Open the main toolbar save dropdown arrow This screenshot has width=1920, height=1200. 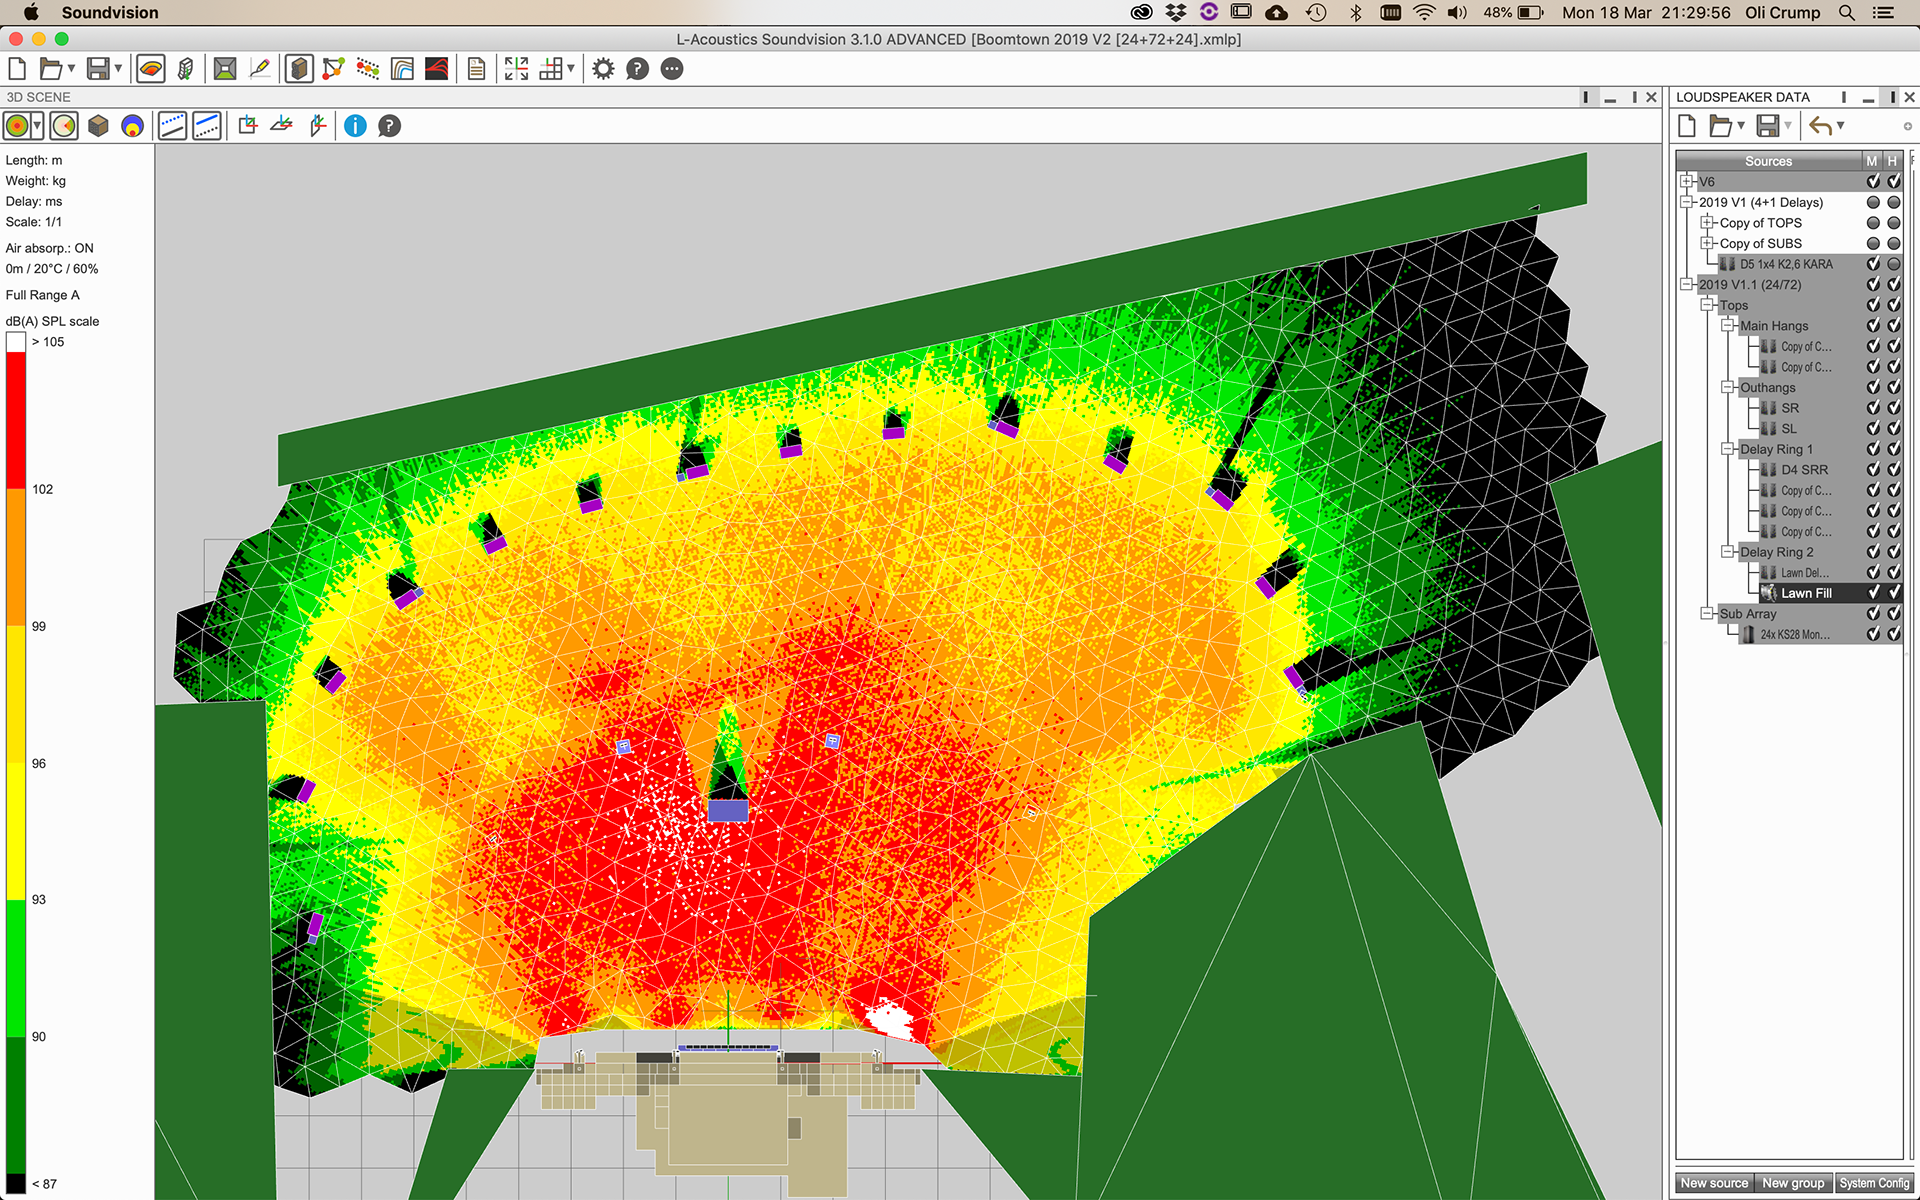click(118, 69)
